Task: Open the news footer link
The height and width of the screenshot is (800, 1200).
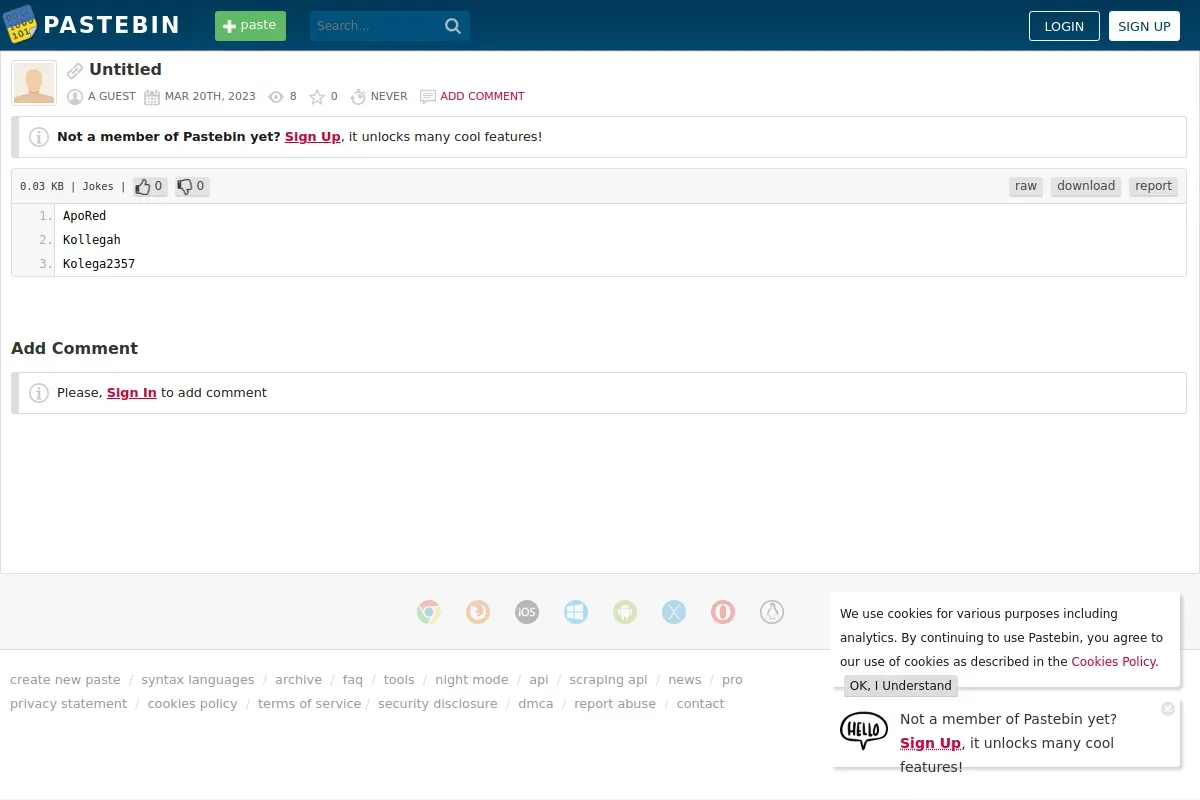Action: pos(685,680)
